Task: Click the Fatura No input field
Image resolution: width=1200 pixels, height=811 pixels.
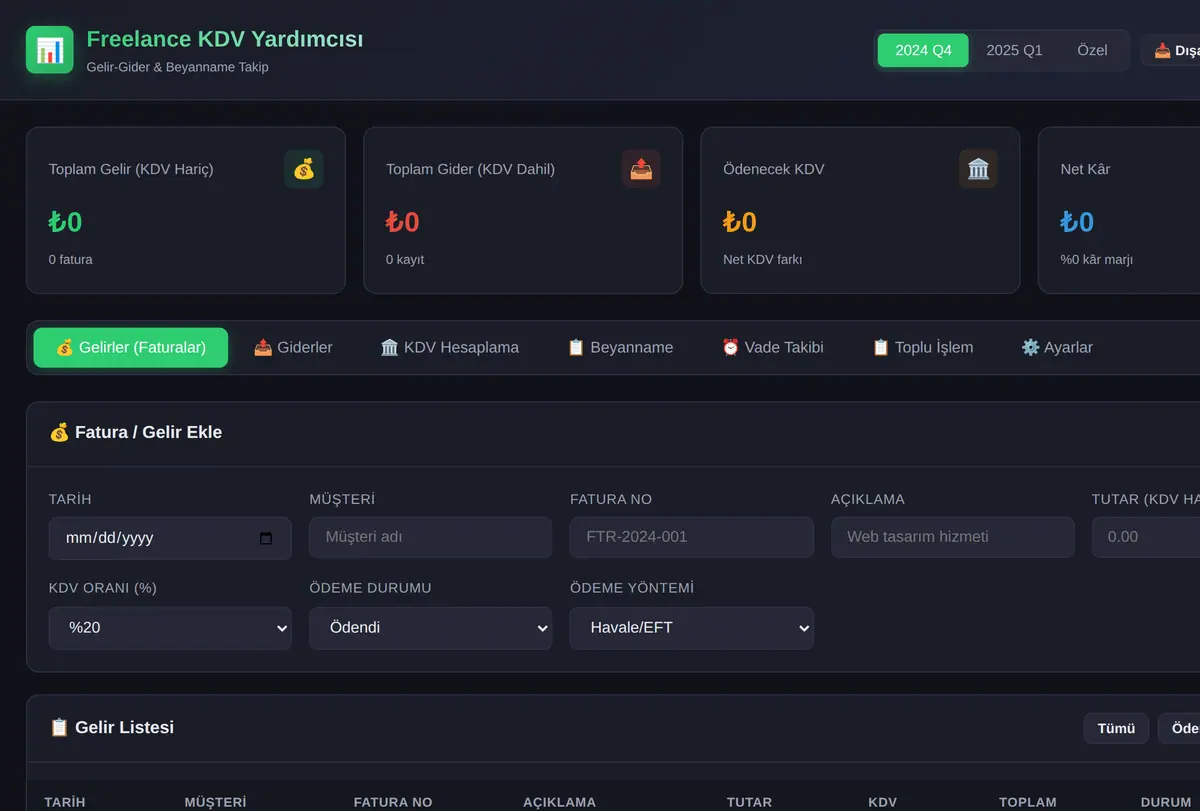Action: pos(692,537)
